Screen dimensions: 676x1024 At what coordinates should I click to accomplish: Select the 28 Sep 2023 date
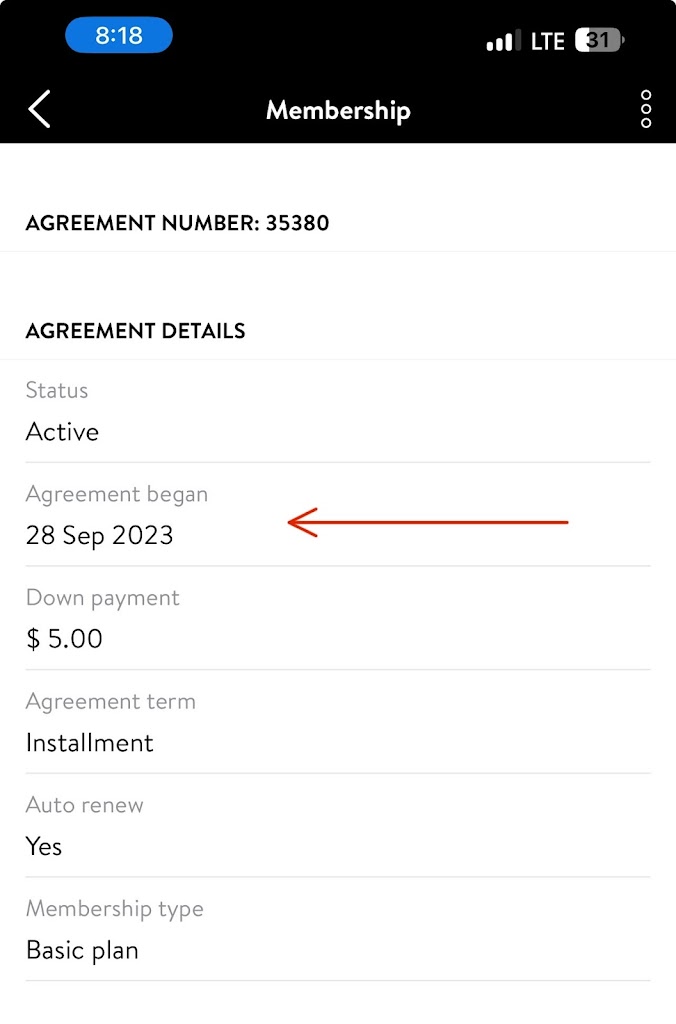(x=99, y=535)
